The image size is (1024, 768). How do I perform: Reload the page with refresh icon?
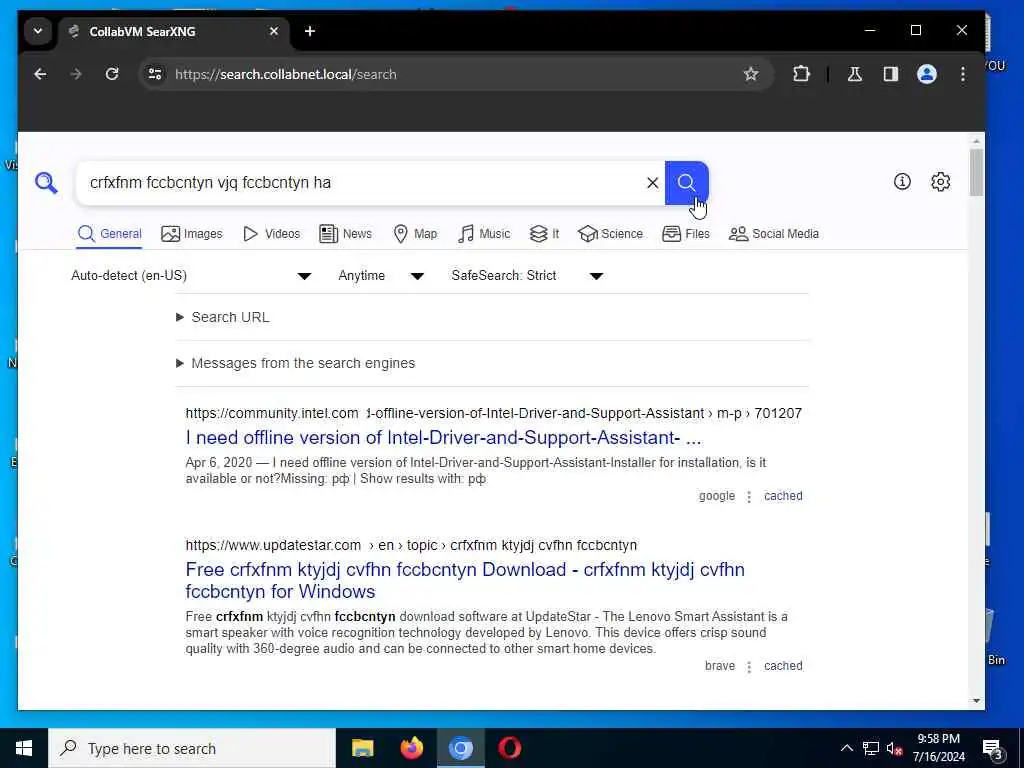112,74
